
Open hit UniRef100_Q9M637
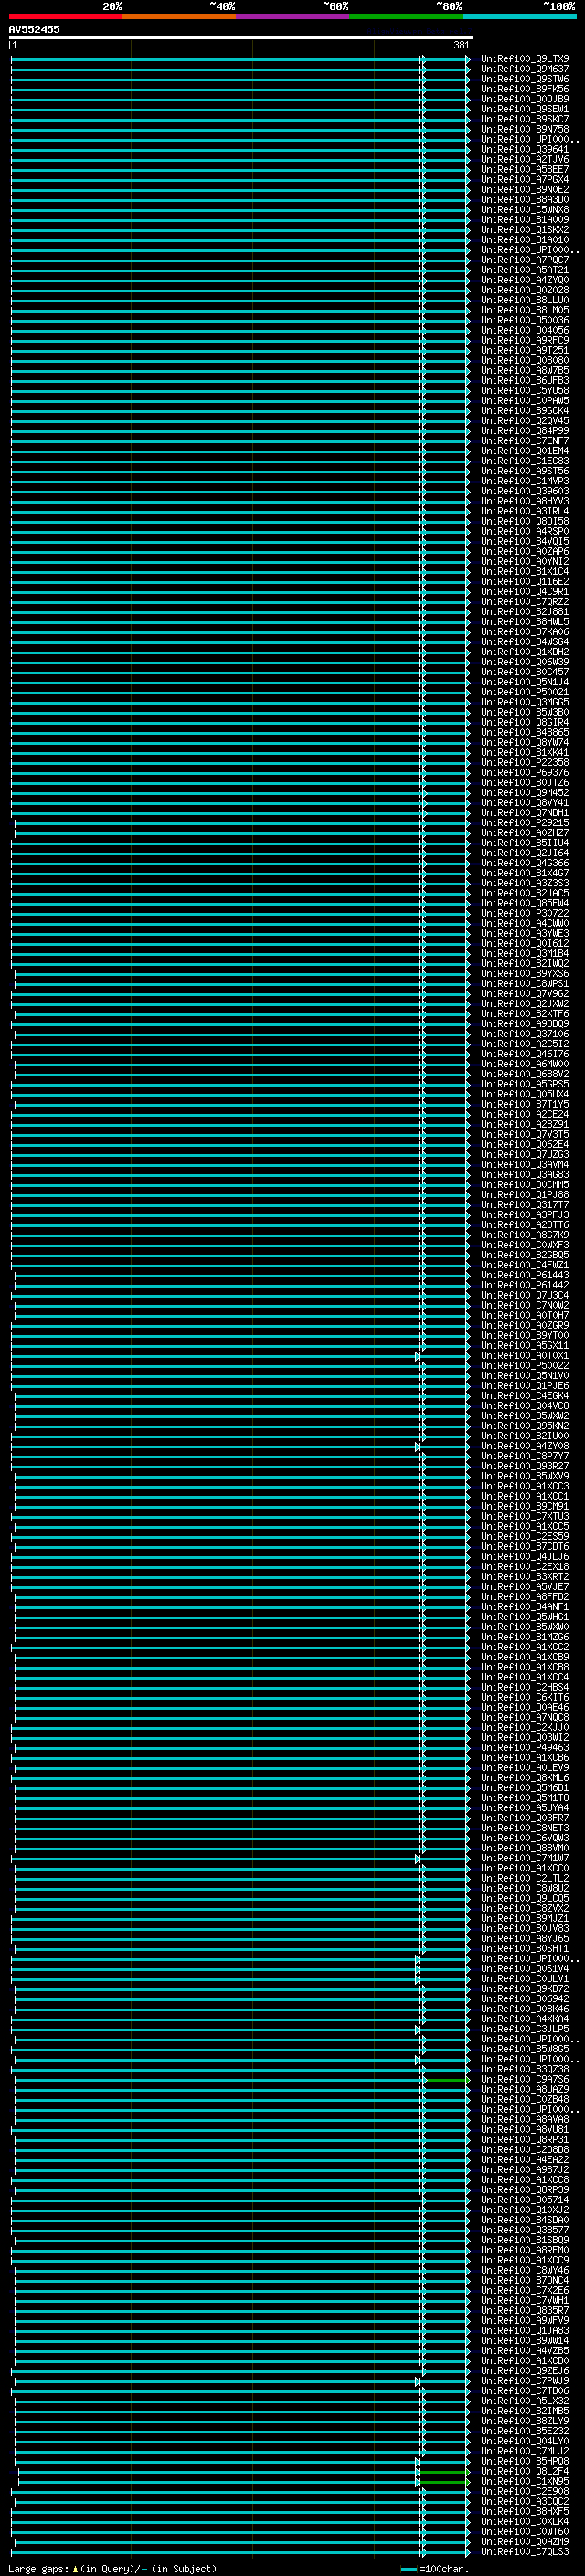(524, 69)
